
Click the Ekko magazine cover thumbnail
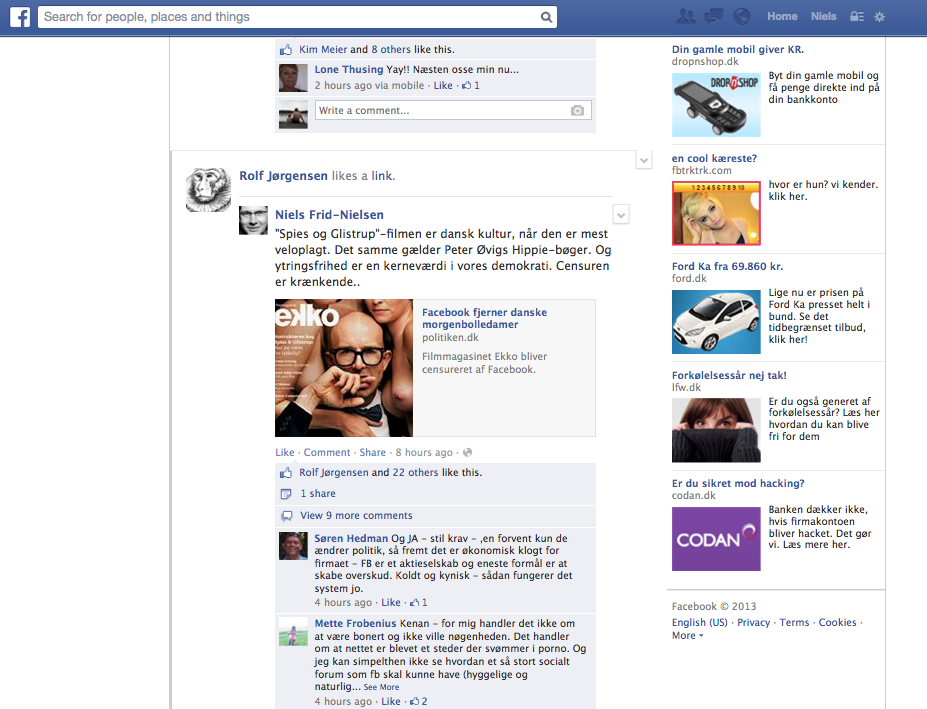point(344,368)
